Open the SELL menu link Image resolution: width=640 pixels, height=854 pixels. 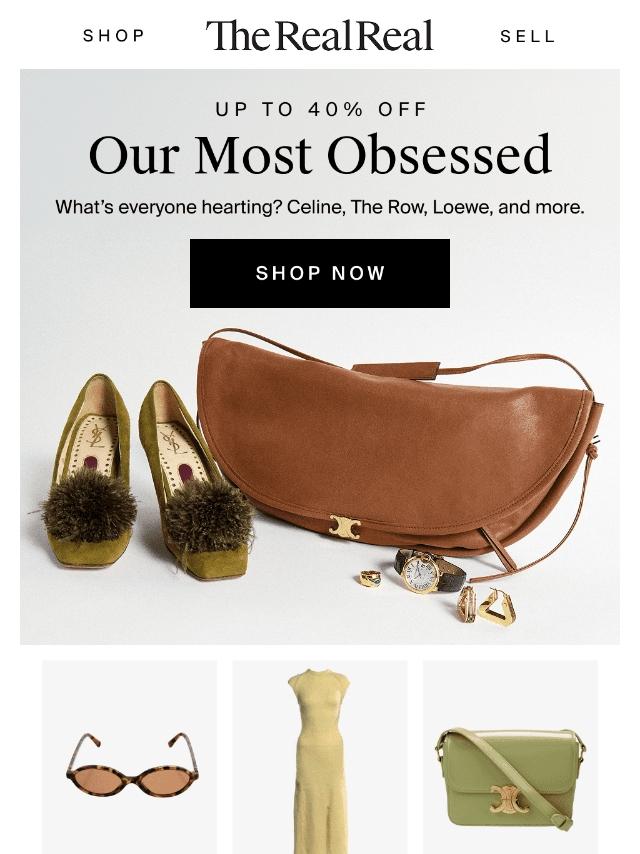(527, 36)
